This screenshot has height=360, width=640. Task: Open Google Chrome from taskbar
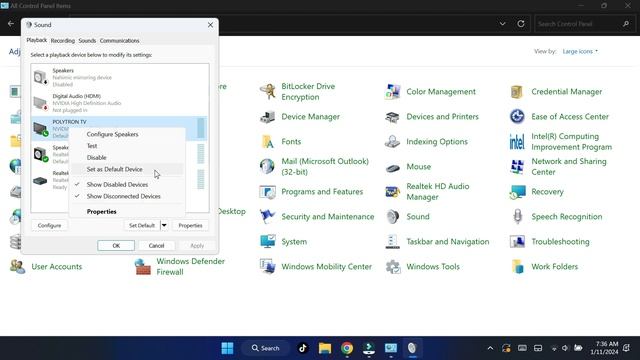(x=347, y=348)
